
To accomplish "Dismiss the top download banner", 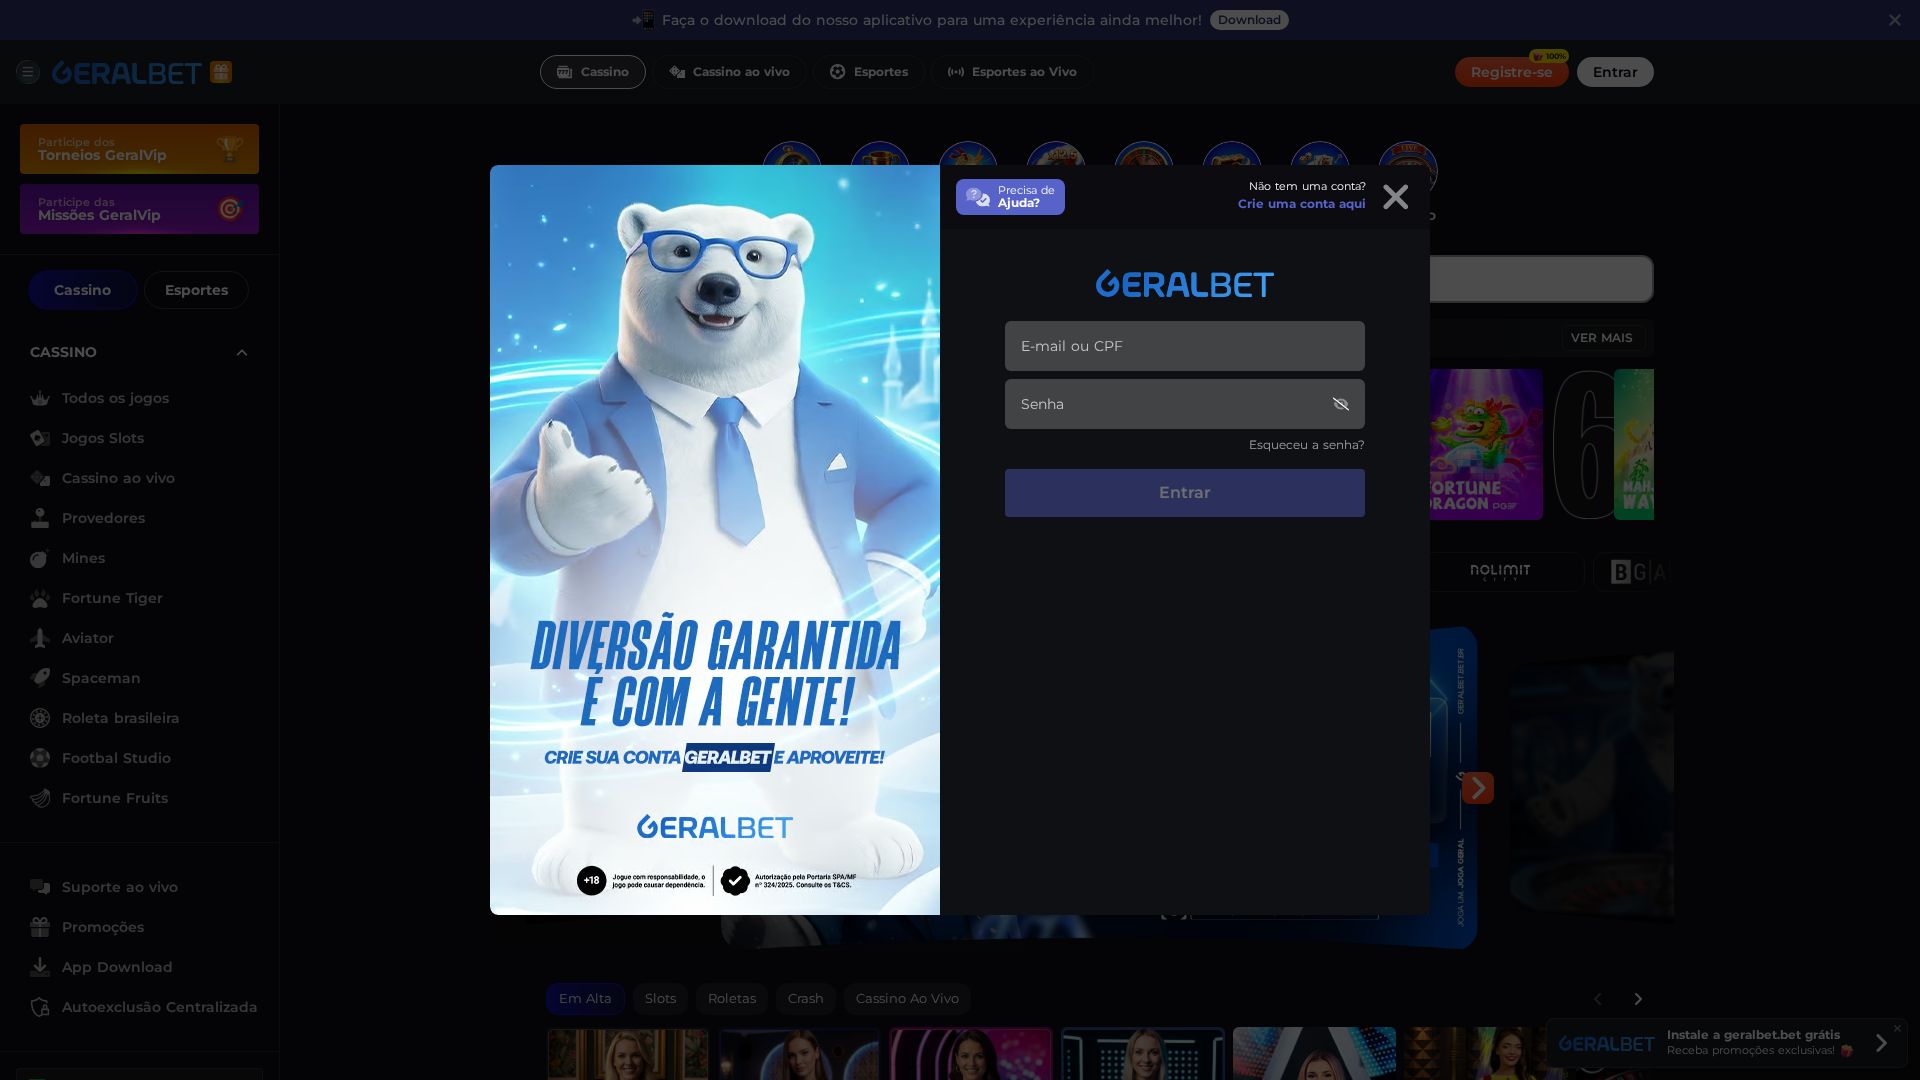I will (1894, 20).
